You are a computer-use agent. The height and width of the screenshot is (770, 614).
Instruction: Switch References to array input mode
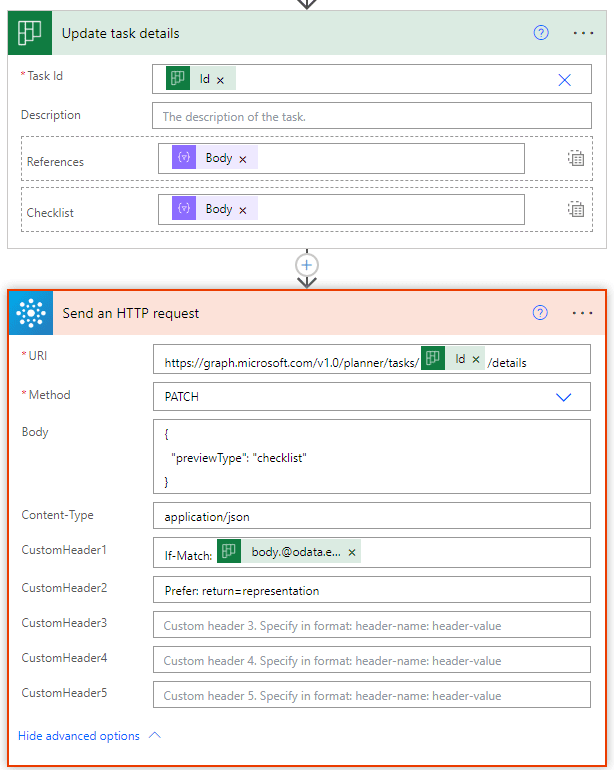tap(576, 158)
